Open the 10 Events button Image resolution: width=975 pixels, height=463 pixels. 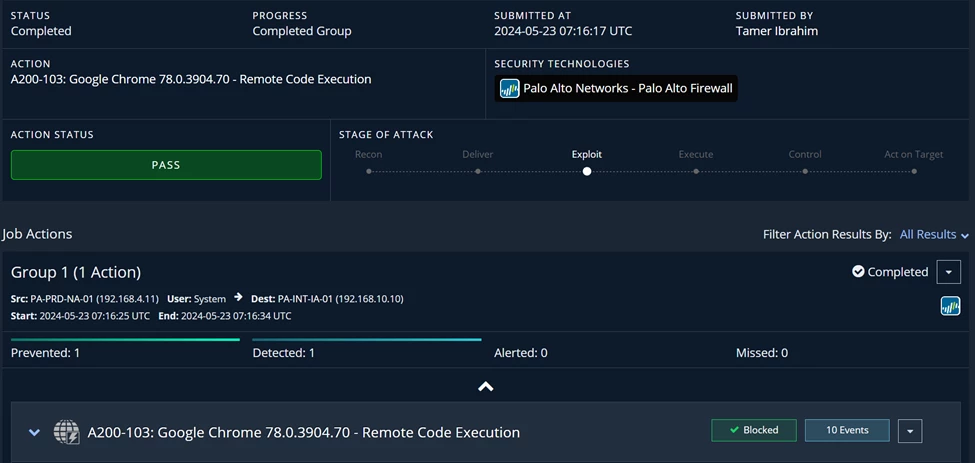click(848, 430)
